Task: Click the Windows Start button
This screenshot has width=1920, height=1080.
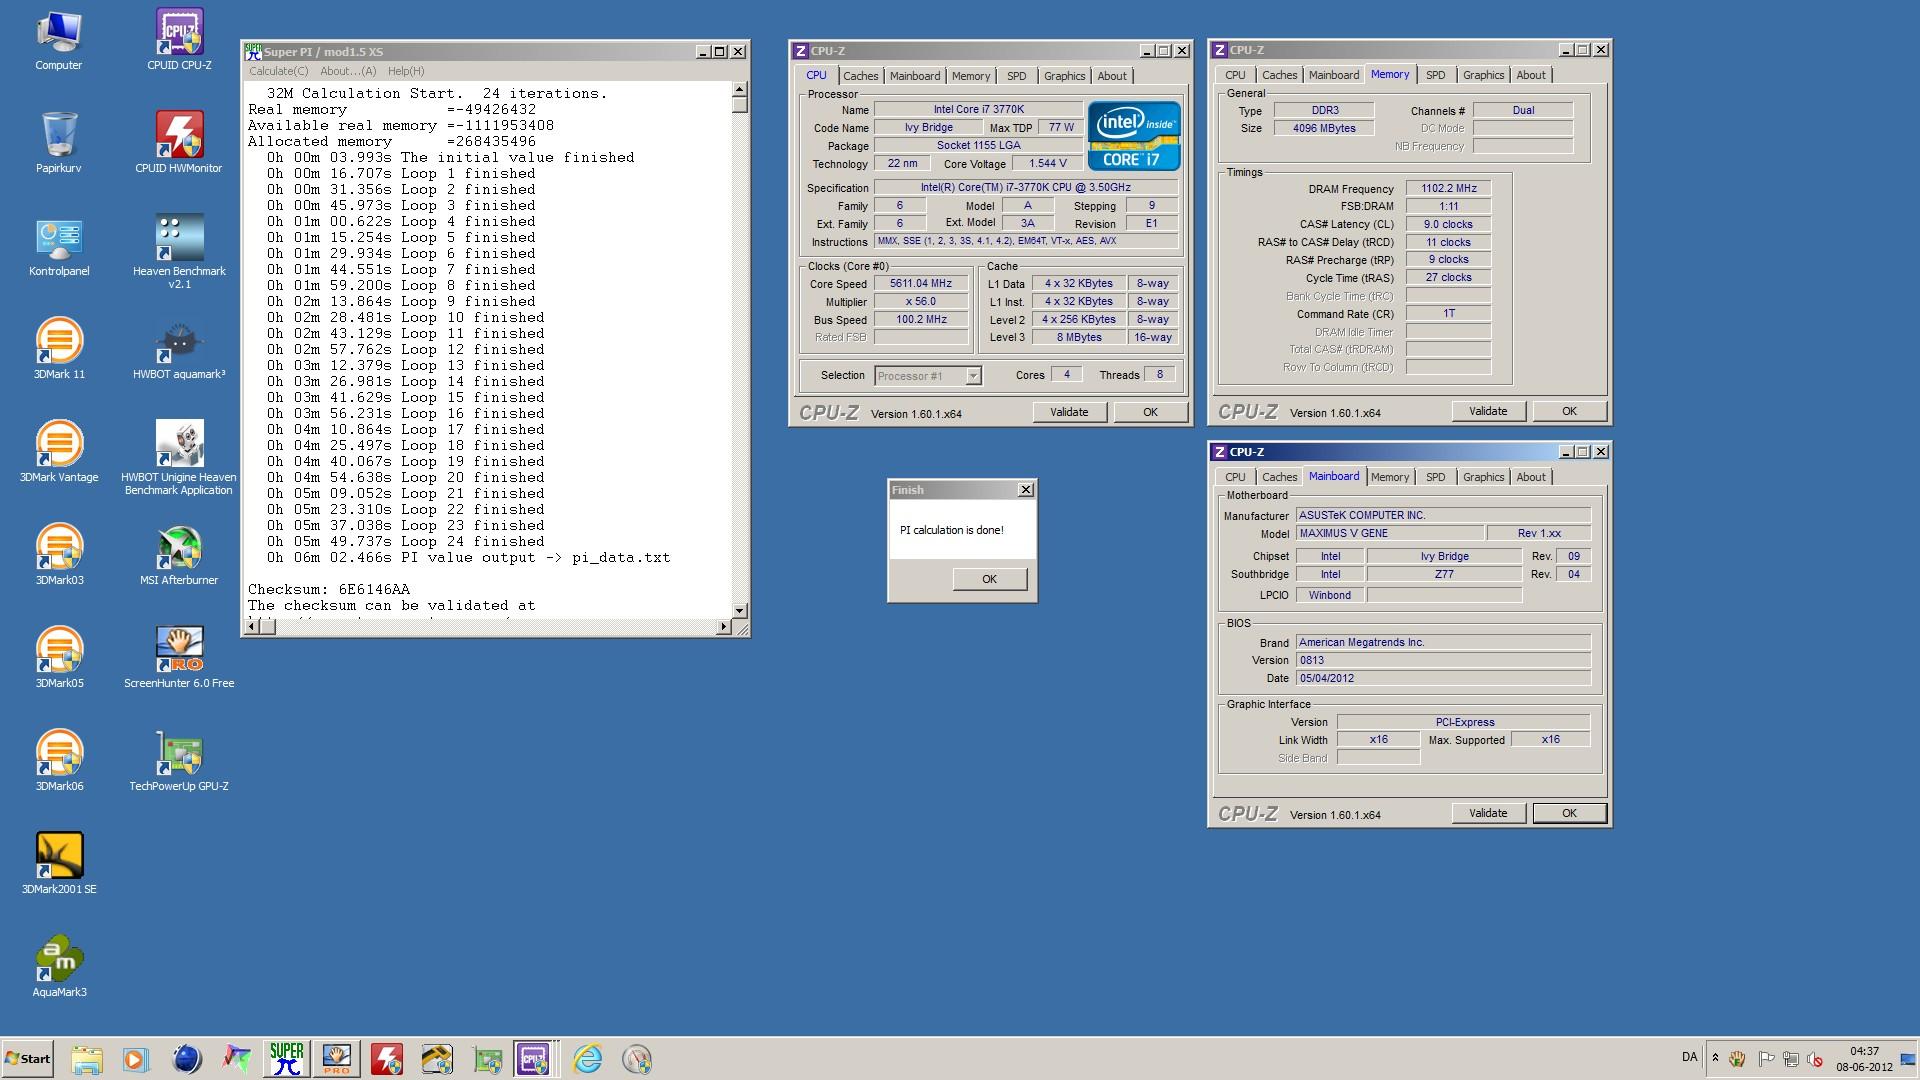Action: tap(28, 1059)
